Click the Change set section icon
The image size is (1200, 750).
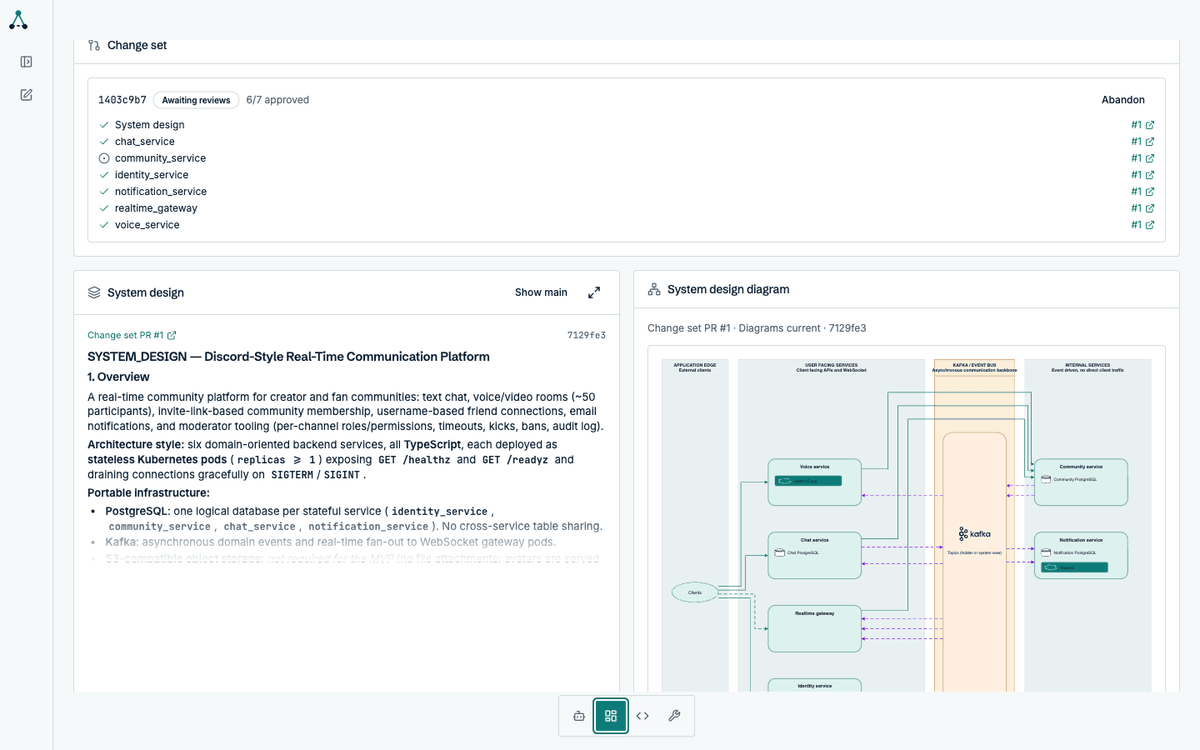[x=94, y=45]
